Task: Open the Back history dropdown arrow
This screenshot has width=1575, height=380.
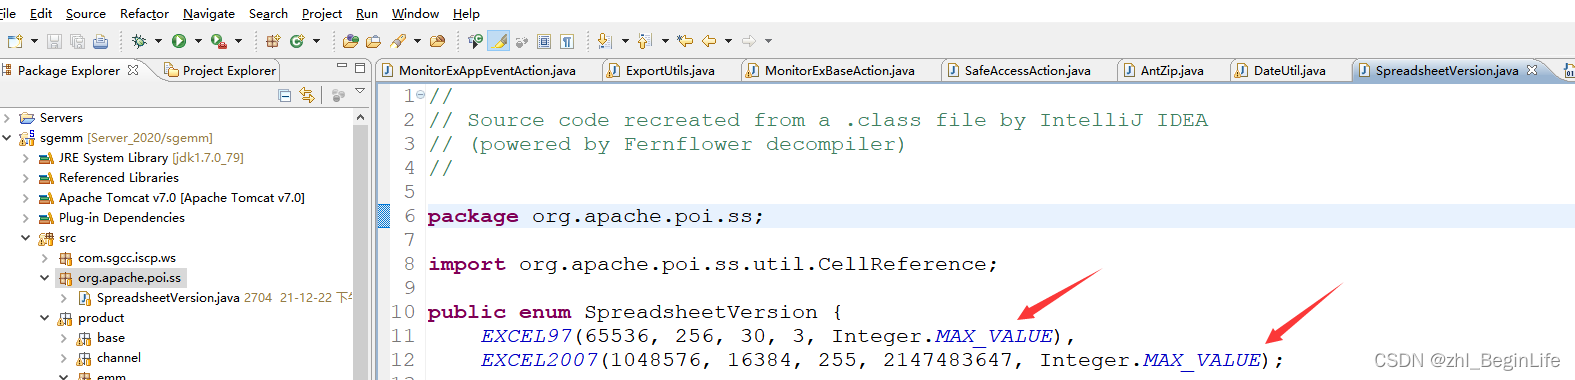Action: tap(728, 41)
